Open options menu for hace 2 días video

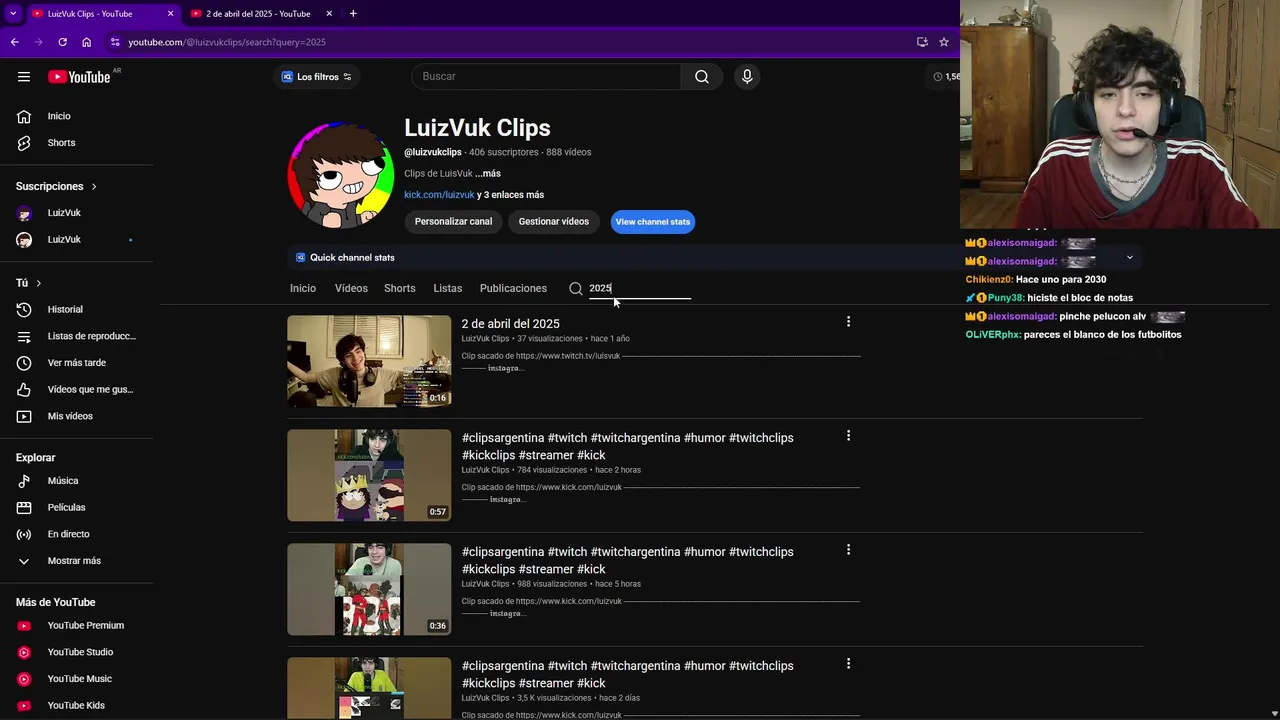(x=848, y=664)
